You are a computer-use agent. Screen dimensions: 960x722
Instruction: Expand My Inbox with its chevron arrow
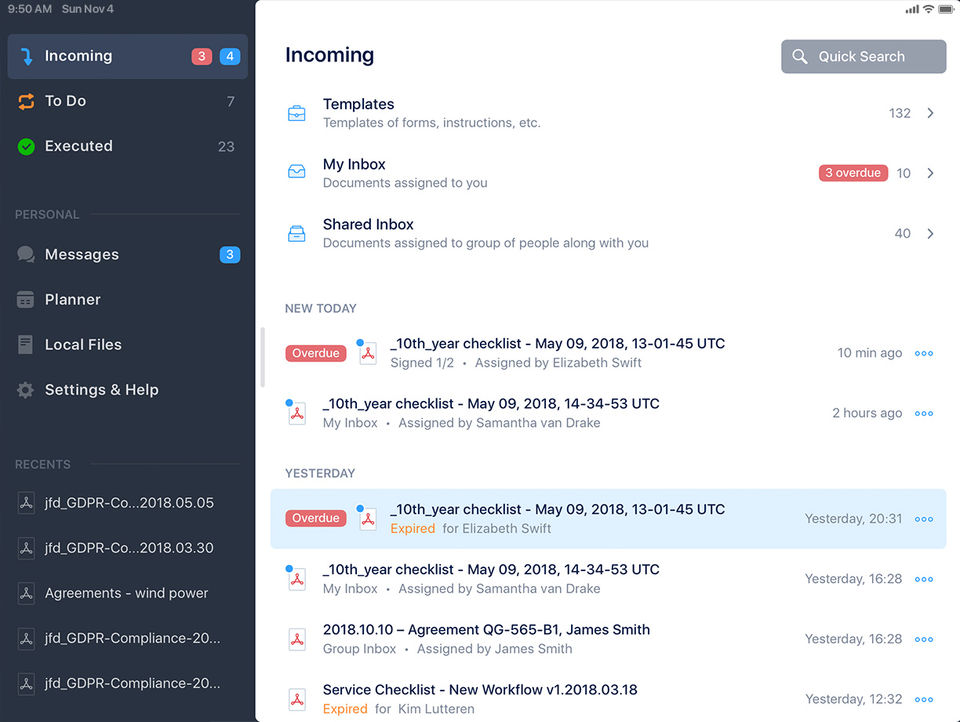pos(930,173)
